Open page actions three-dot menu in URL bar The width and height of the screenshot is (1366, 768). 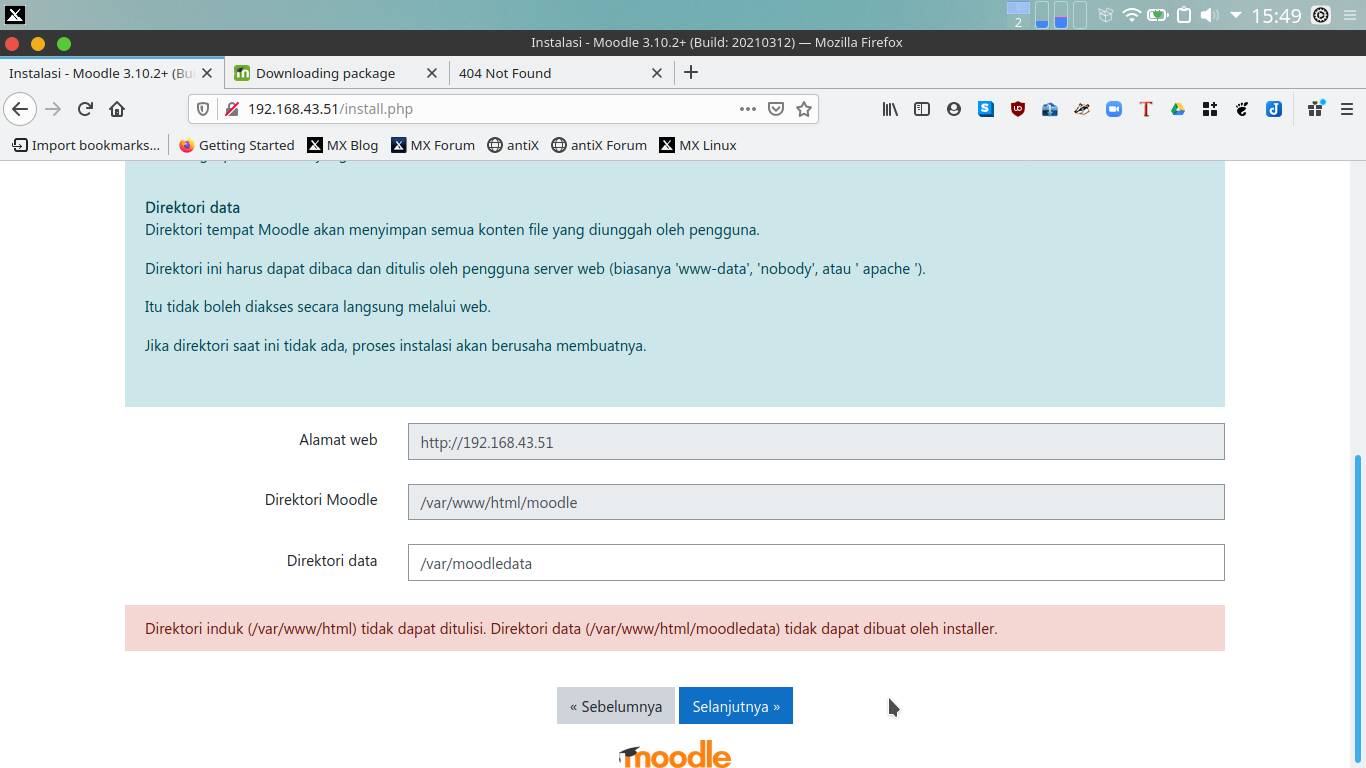pos(747,109)
